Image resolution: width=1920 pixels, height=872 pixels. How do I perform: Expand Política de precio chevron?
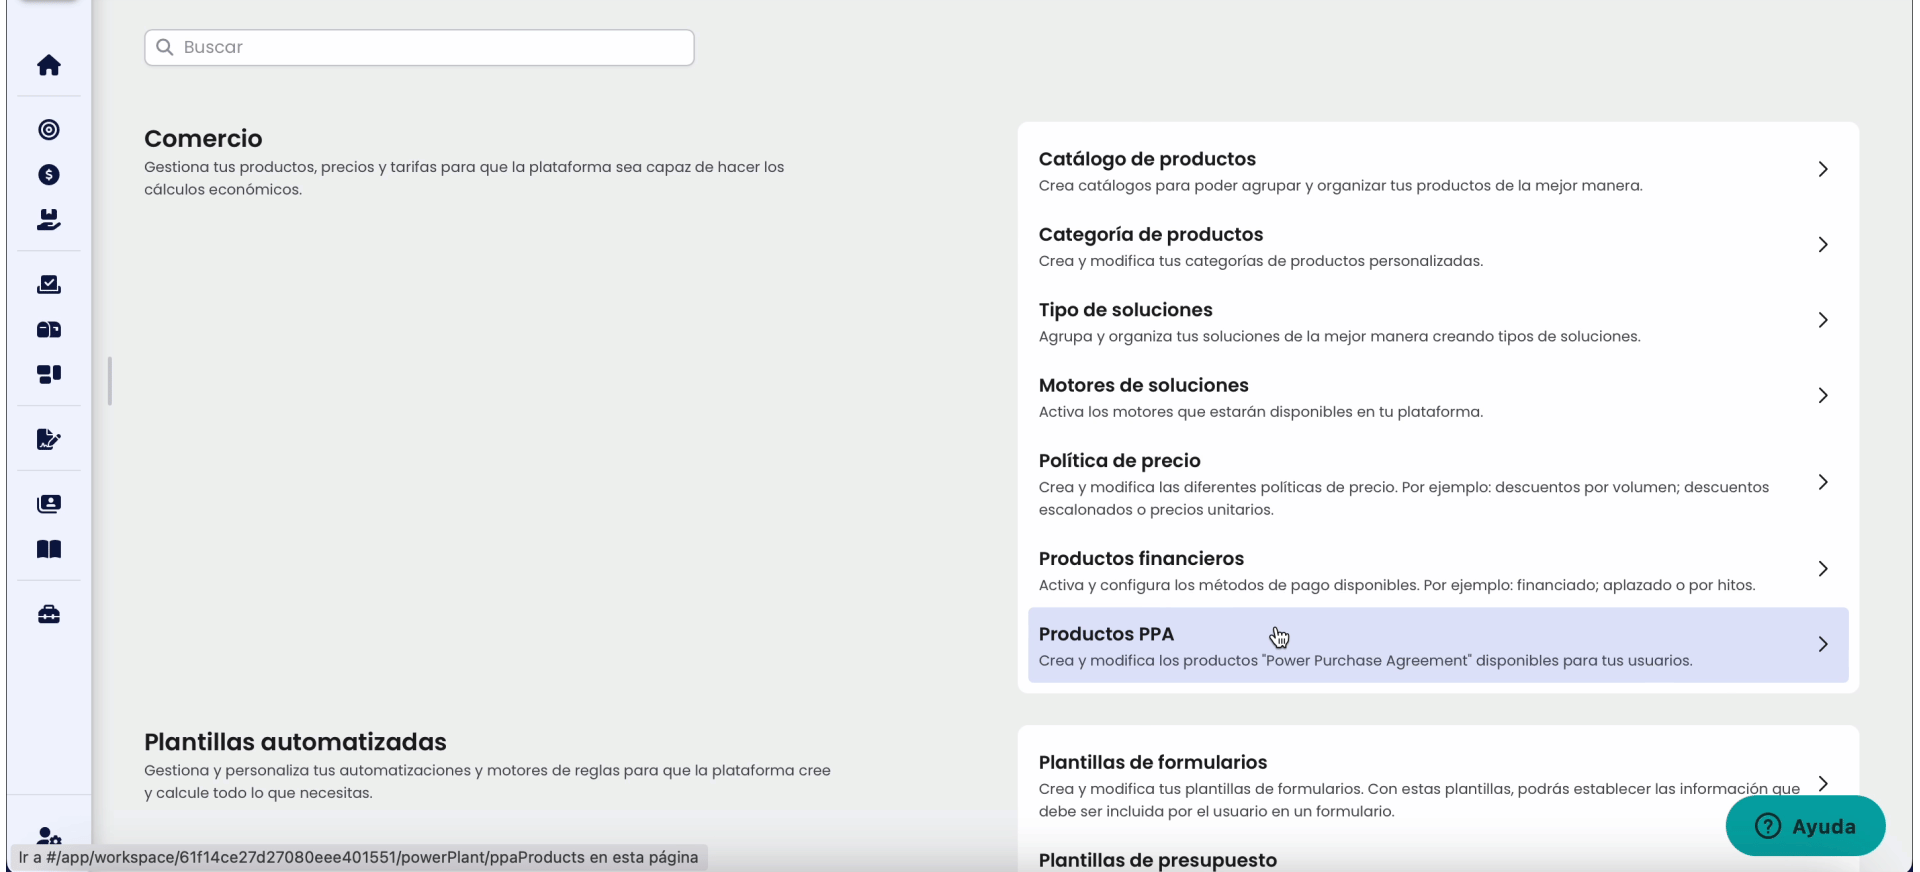tap(1823, 482)
